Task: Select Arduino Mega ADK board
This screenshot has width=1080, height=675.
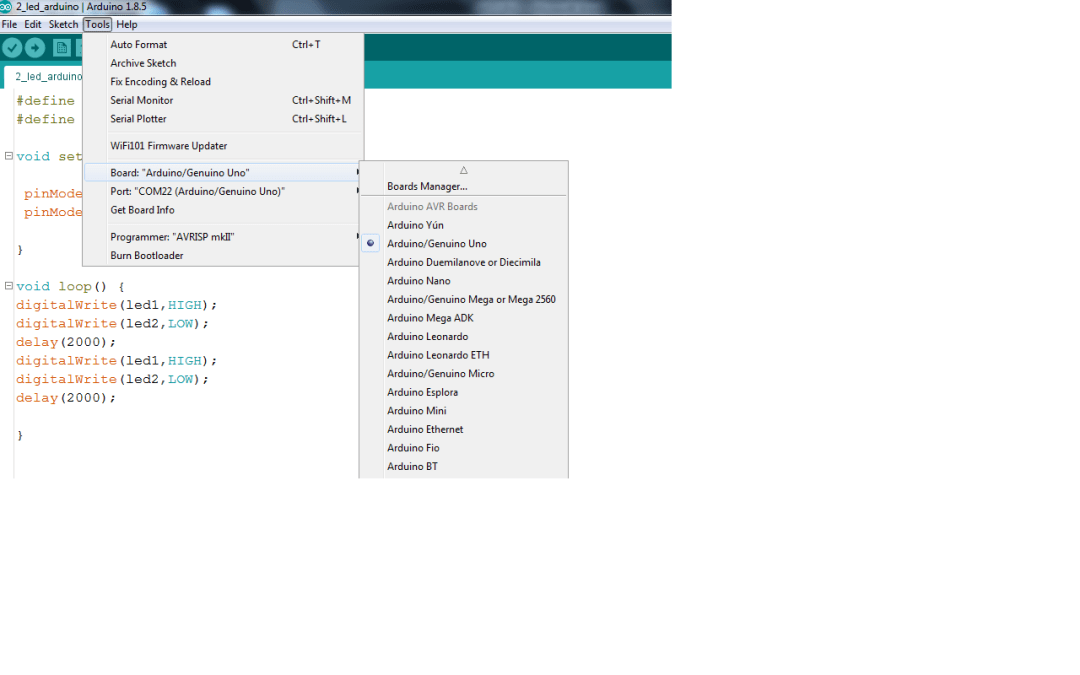Action: coord(464,318)
